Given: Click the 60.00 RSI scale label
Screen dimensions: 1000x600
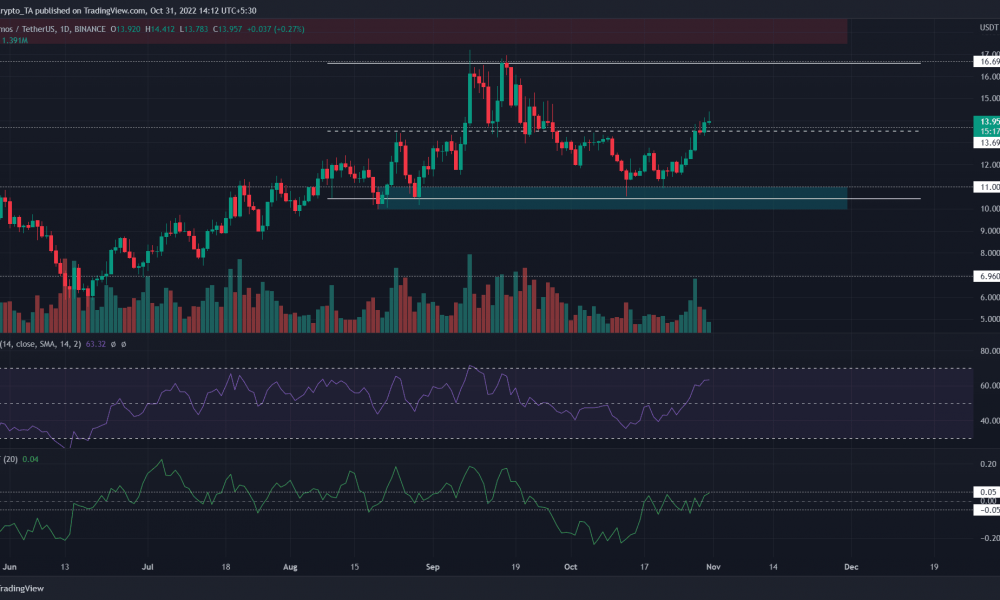Looking at the screenshot, I should [x=990, y=385].
